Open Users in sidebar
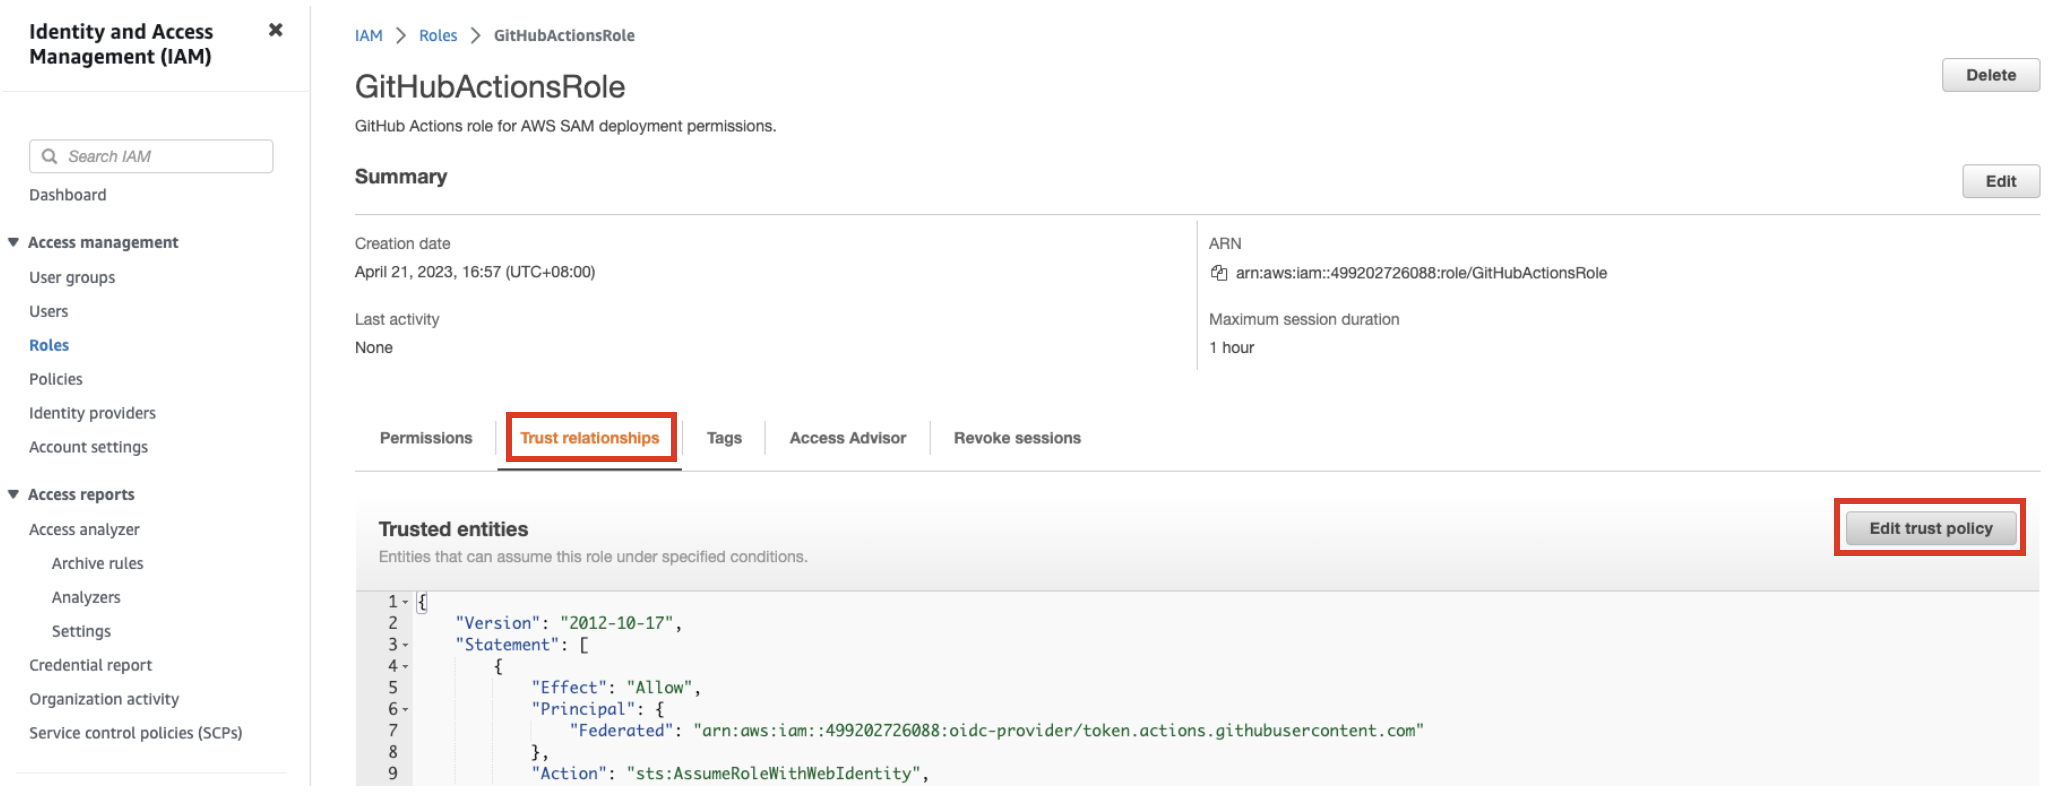This screenshot has height=802, width=2058. [48, 311]
